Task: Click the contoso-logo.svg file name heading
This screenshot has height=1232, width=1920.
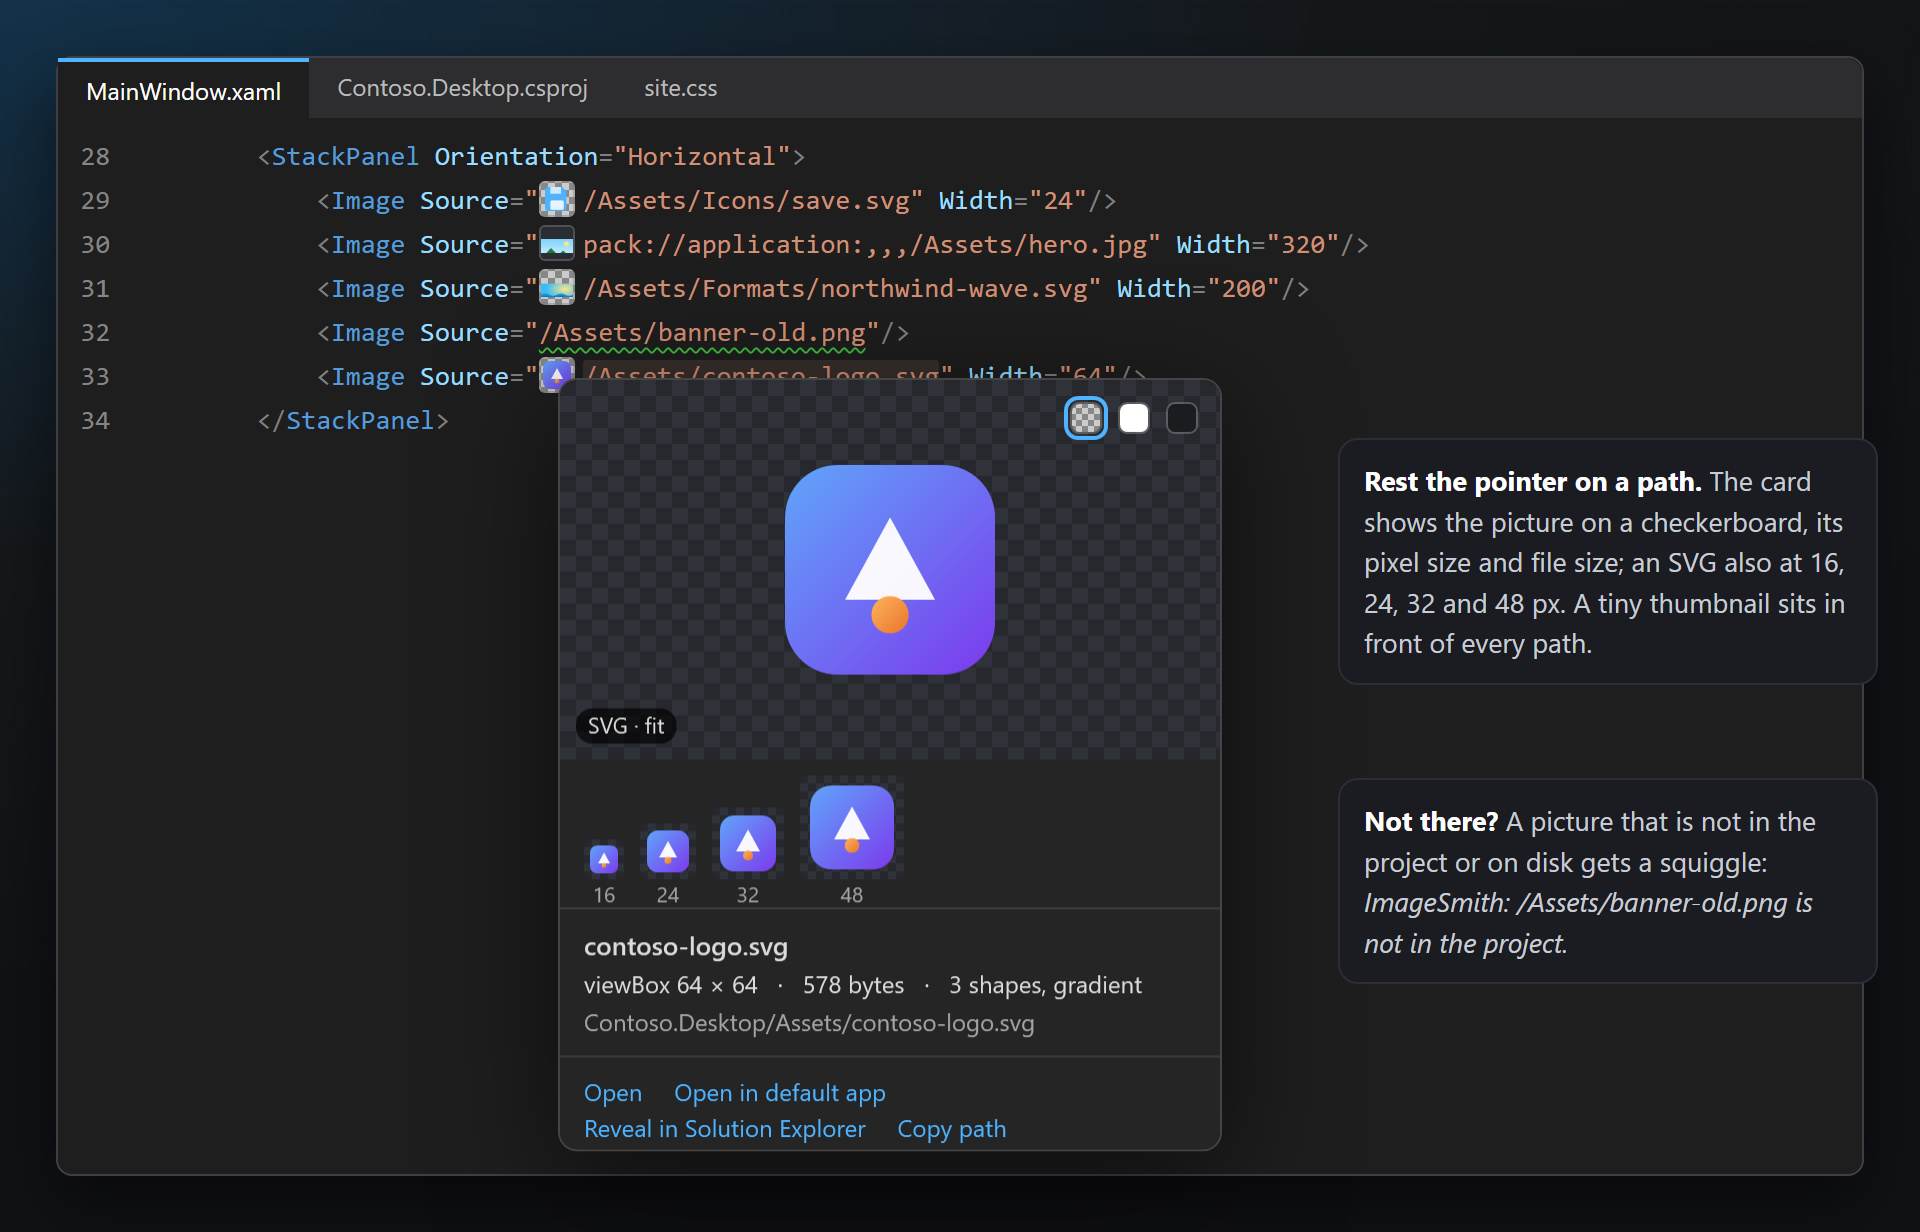Action: point(686,947)
